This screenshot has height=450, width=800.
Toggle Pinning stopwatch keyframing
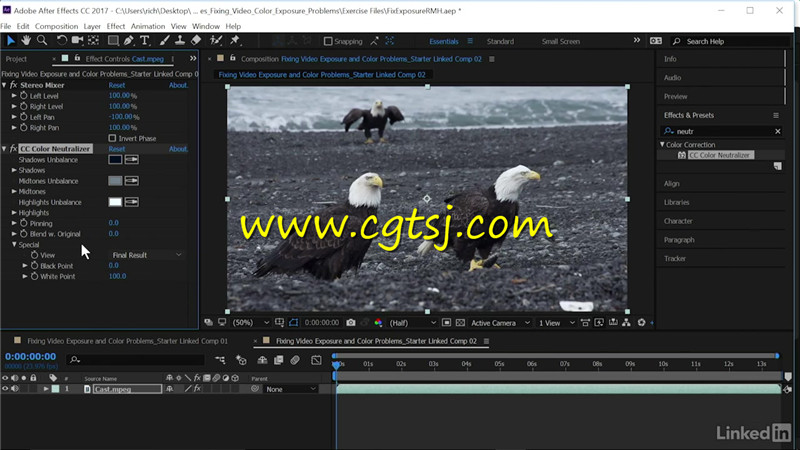pyautogui.click(x=23, y=223)
